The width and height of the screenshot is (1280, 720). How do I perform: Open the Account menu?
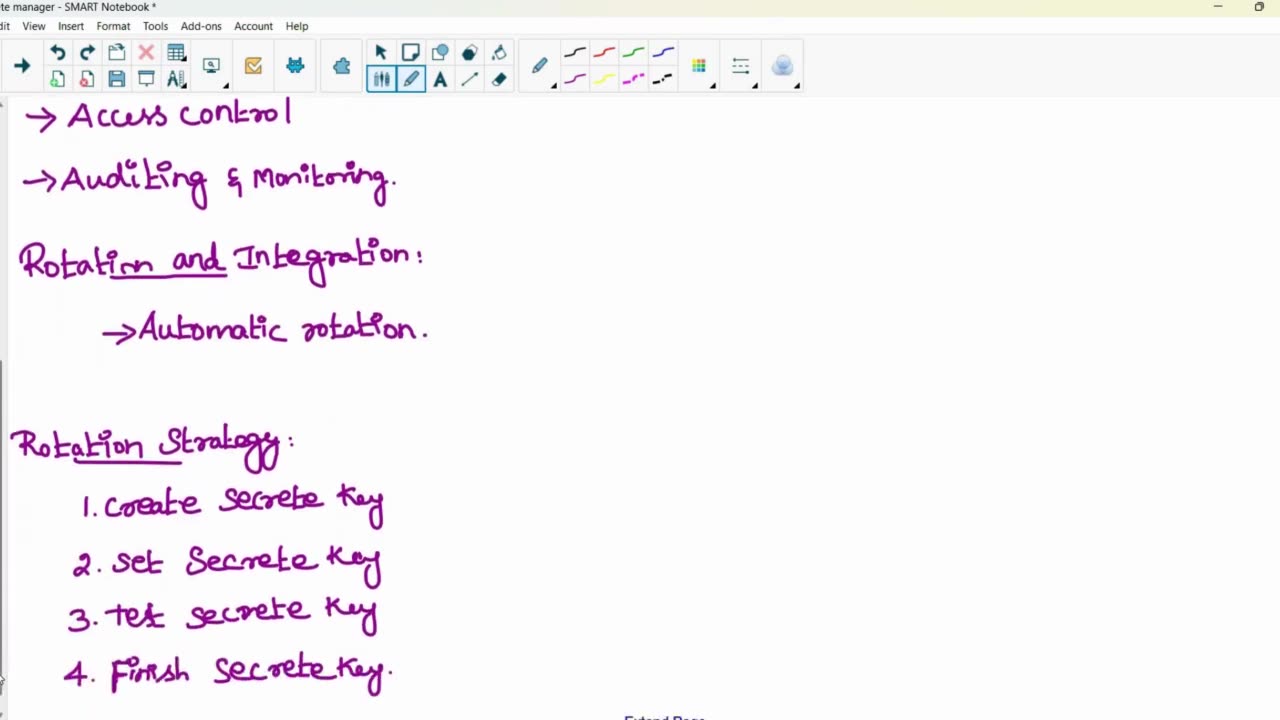click(253, 26)
